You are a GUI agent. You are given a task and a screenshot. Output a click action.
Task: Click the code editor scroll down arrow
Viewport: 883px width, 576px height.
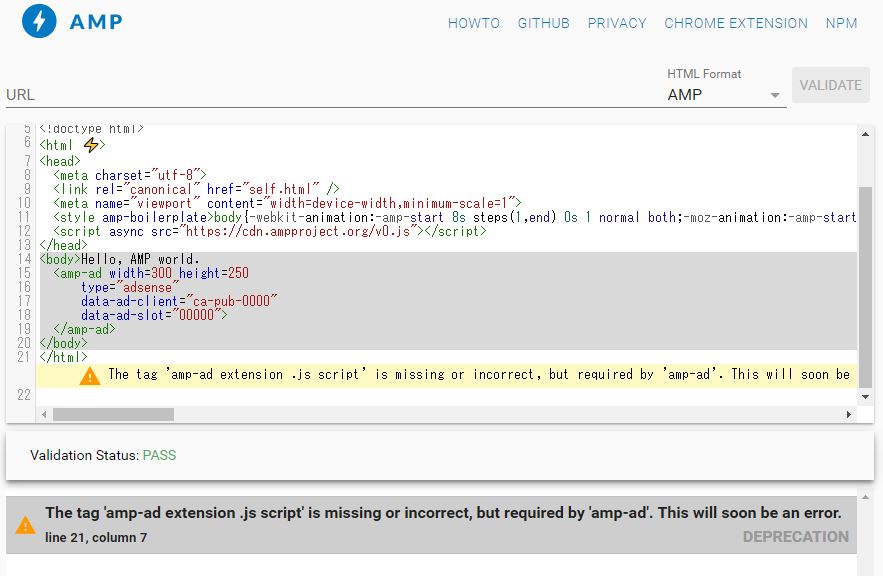point(866,396)
